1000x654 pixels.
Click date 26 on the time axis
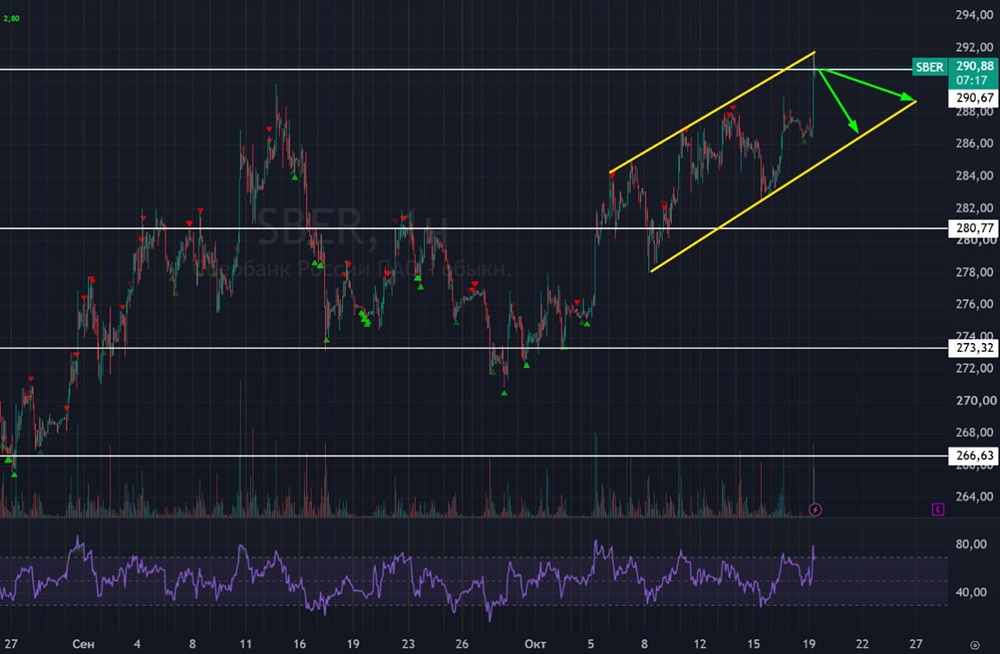pos(462,644)
